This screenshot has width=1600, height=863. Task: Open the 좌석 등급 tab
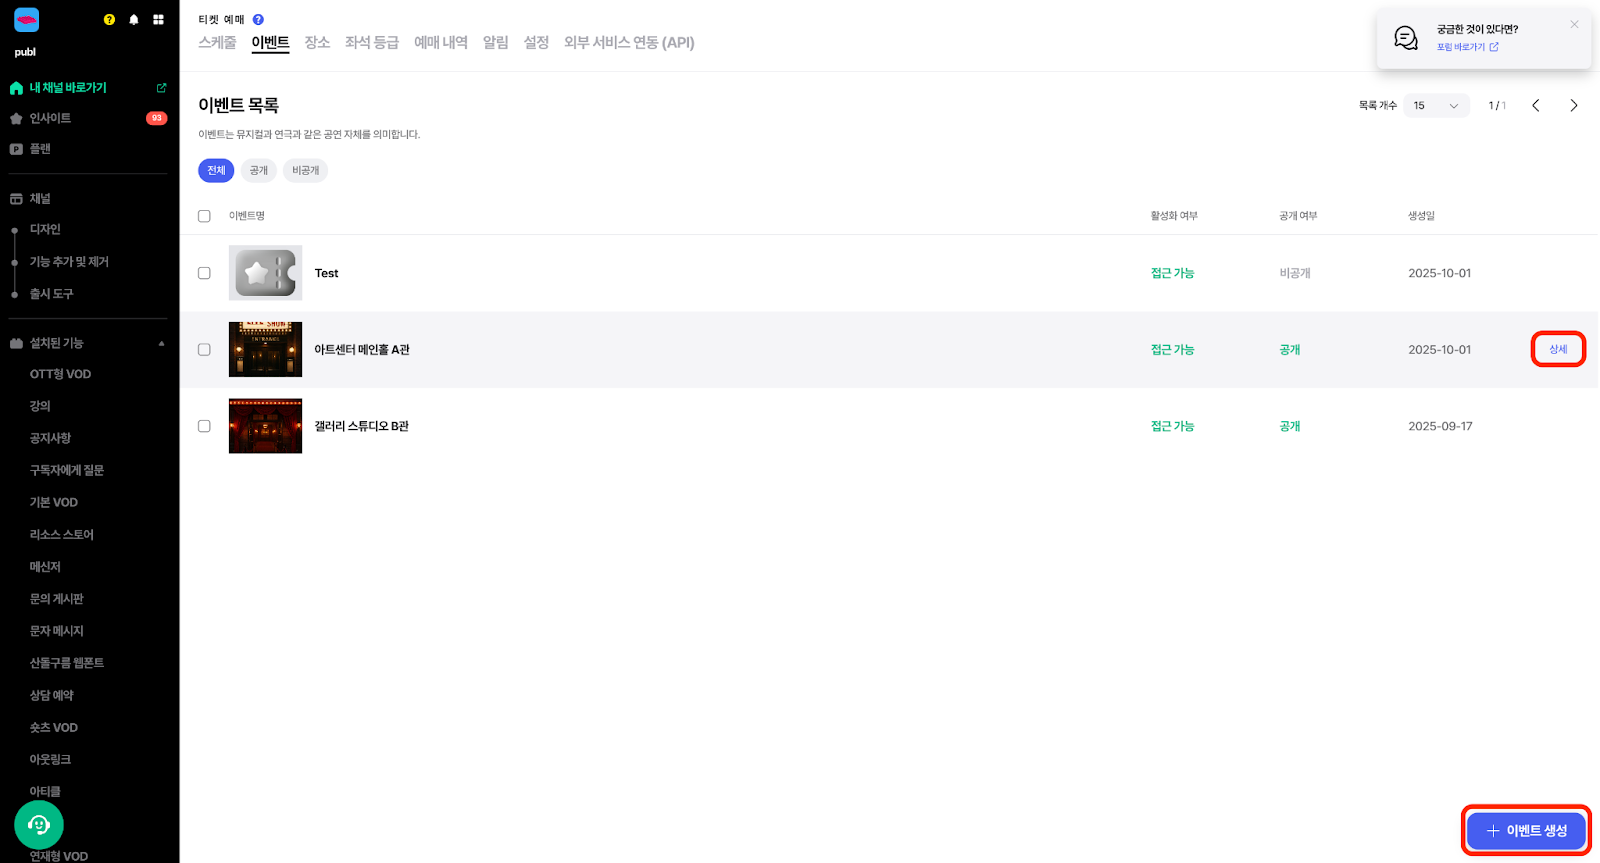pyautogui.click(x=371, y=42)
